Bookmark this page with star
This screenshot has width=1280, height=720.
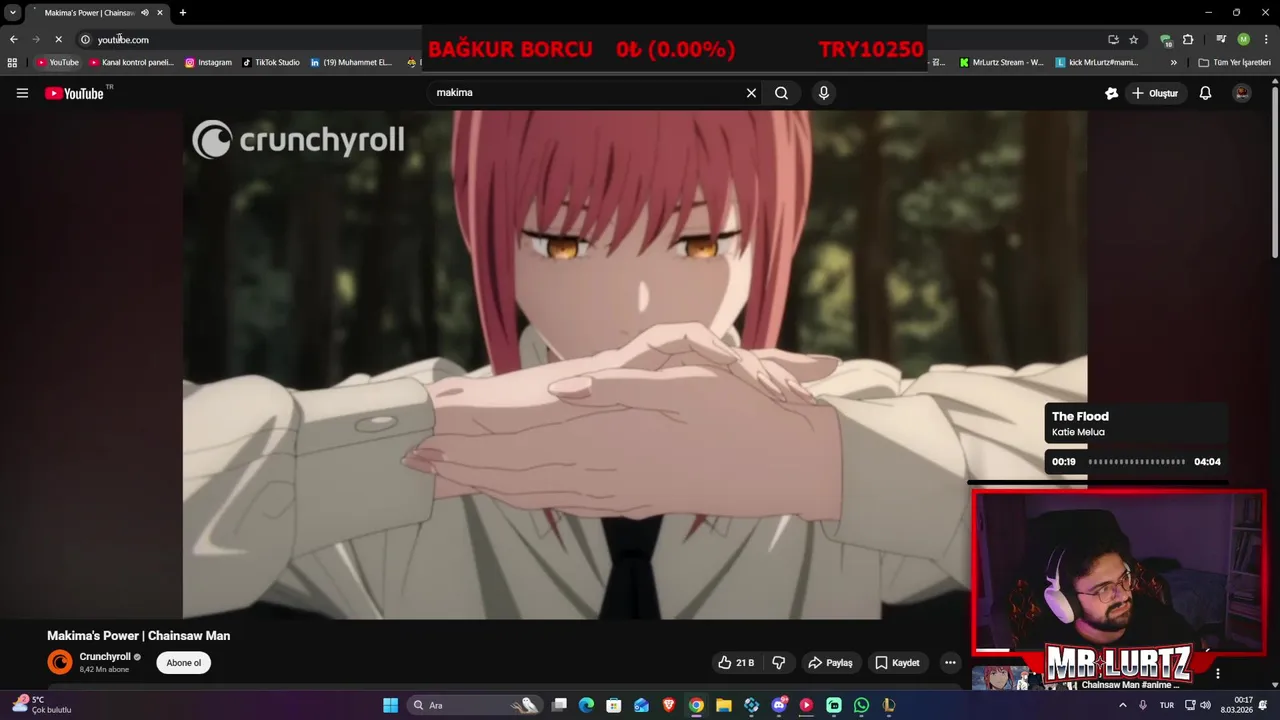(x=1133, y=39)
